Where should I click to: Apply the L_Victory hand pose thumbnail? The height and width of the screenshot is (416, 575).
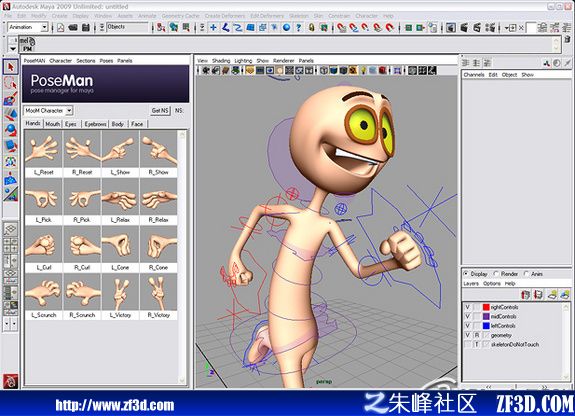tap(120, 297)
